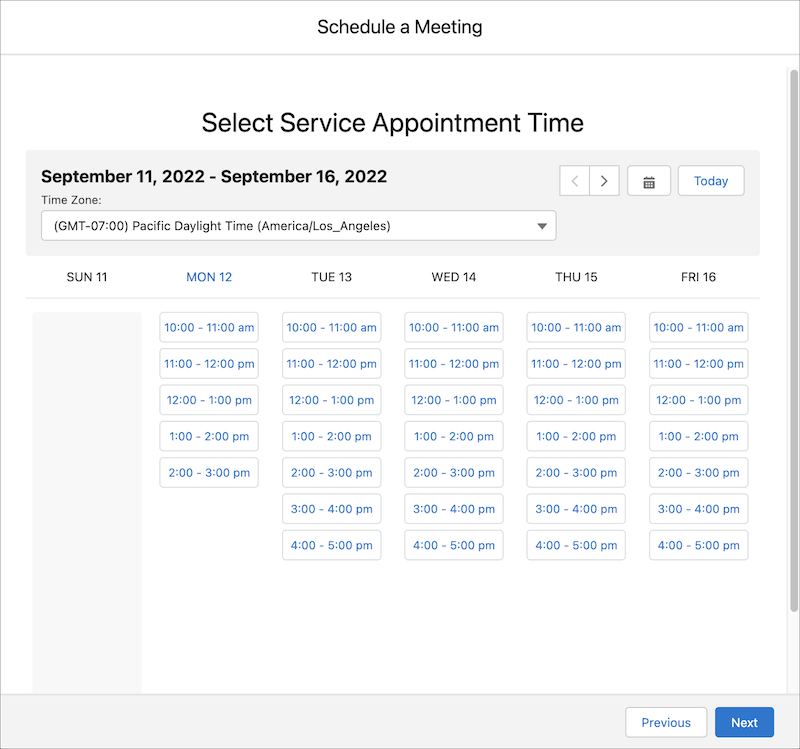Advance to next week using right chevron

tap(604, 181)
